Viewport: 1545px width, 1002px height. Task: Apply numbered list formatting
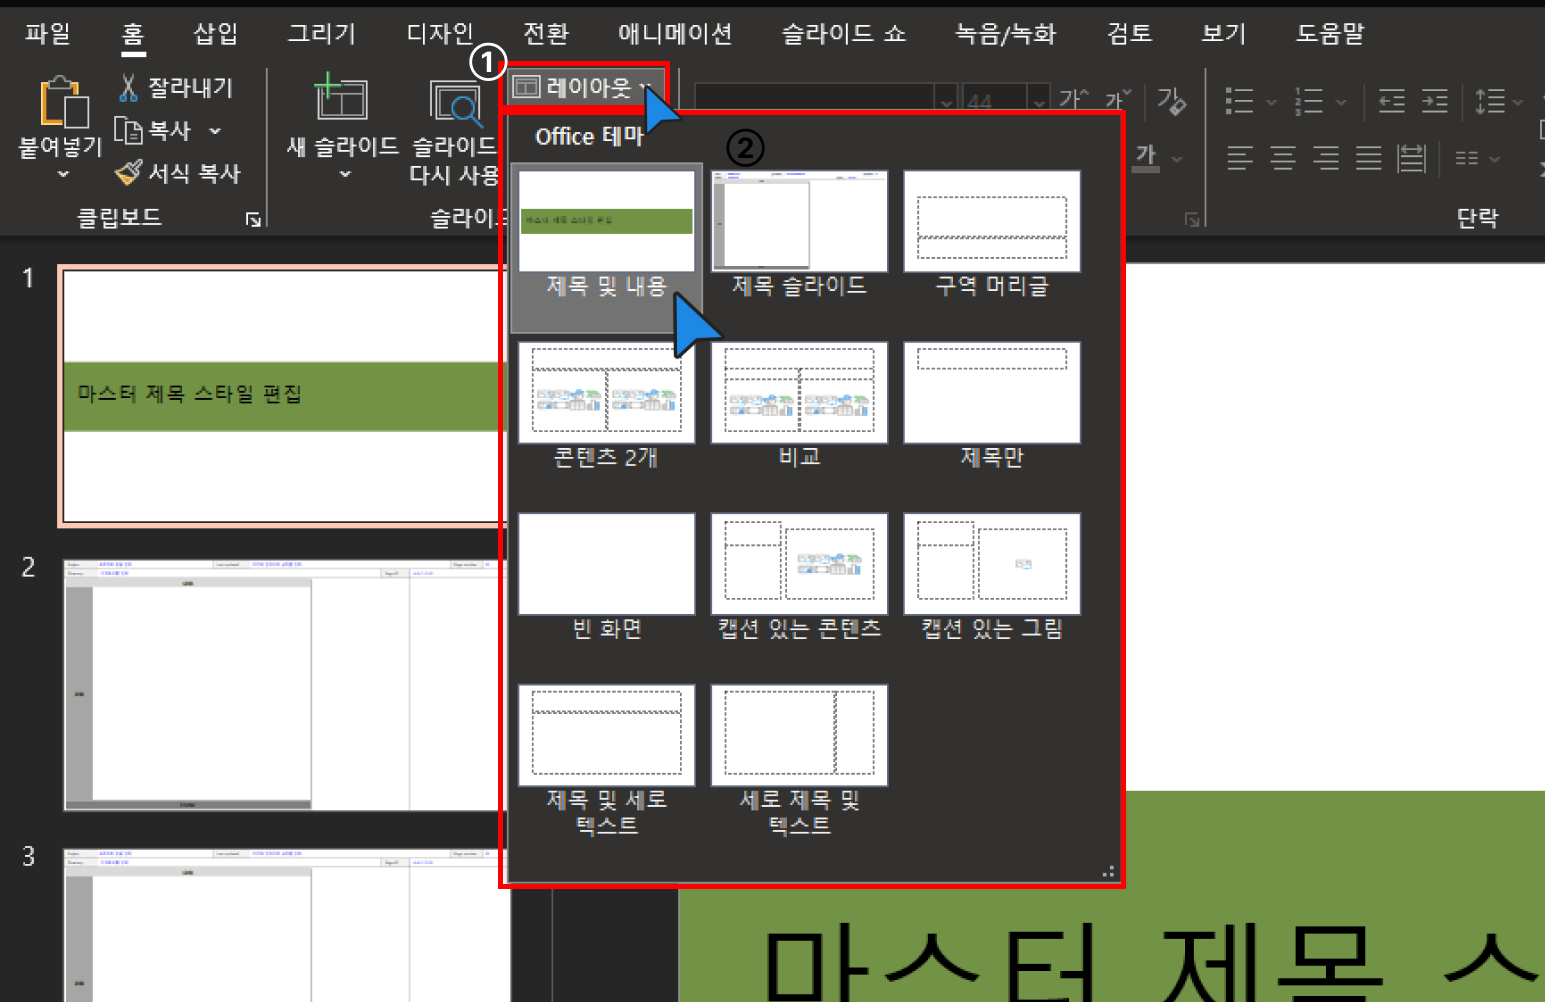point(1309,100)
